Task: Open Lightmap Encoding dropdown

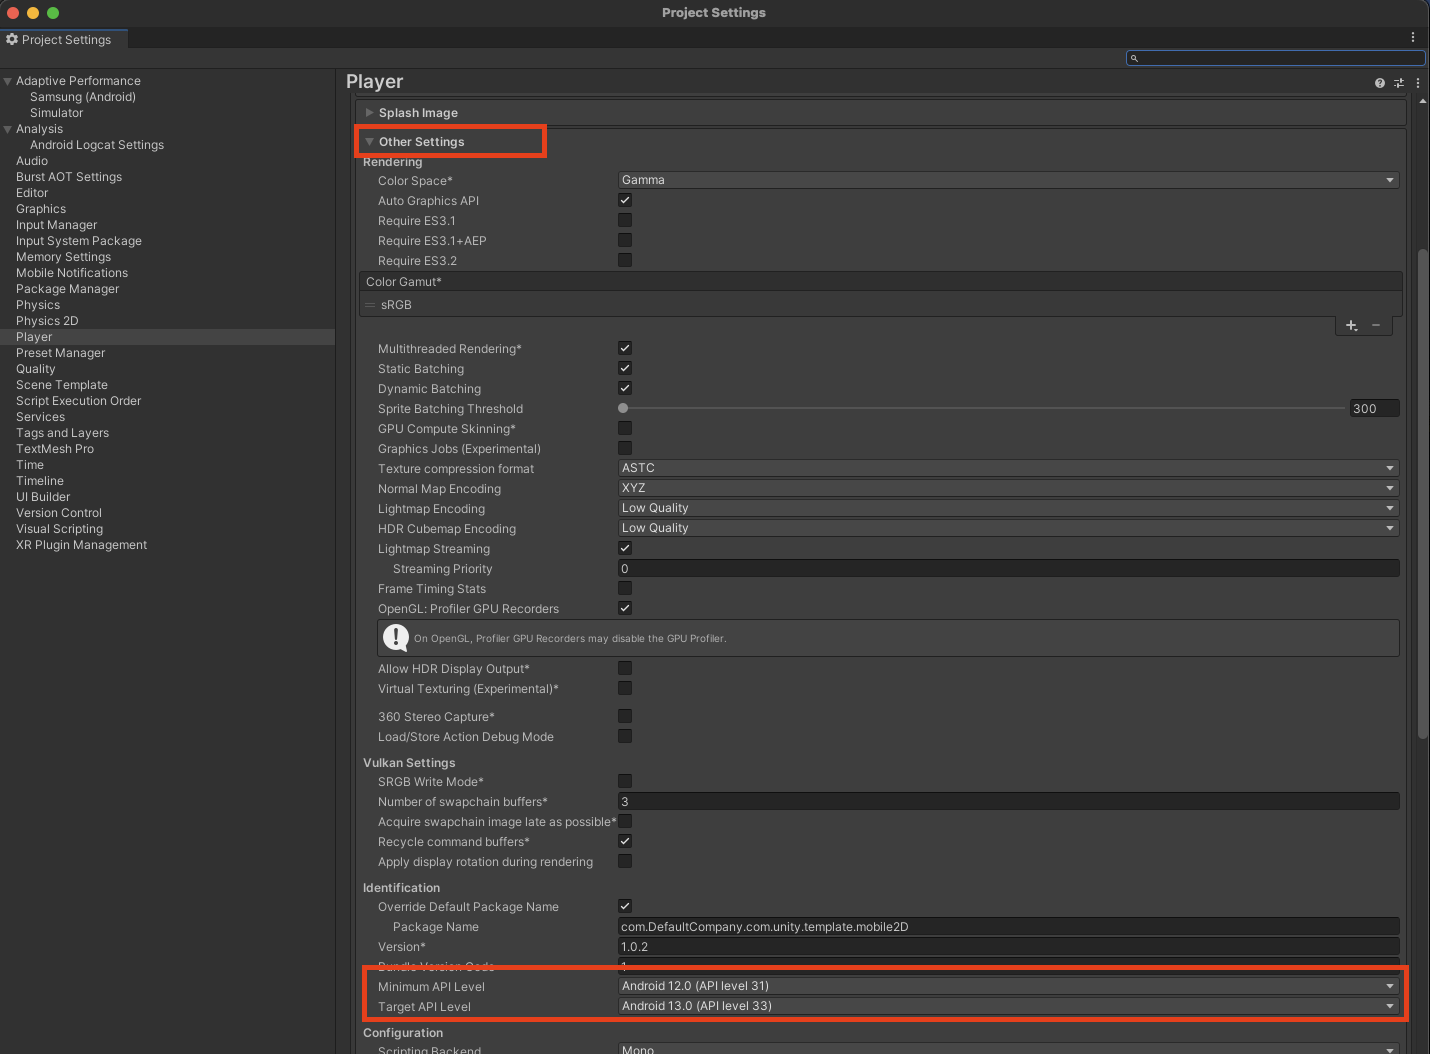Action: pos(1008,508)
